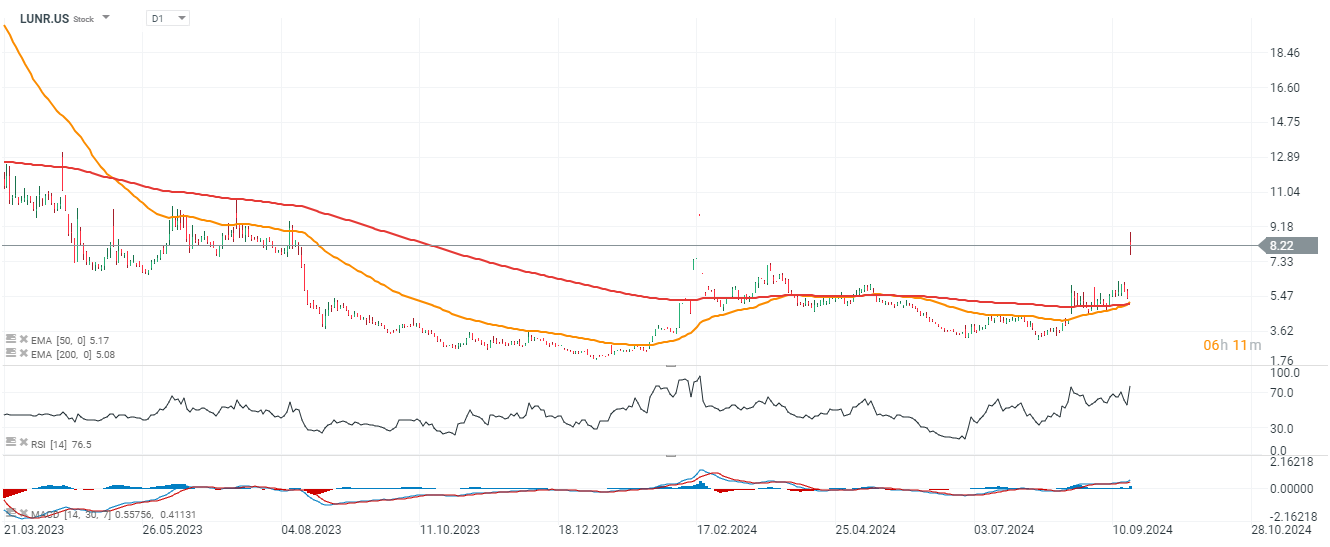The image size is (1330, 547).
Task: Click the 10.09.2024 date label
Action: 1143,529
